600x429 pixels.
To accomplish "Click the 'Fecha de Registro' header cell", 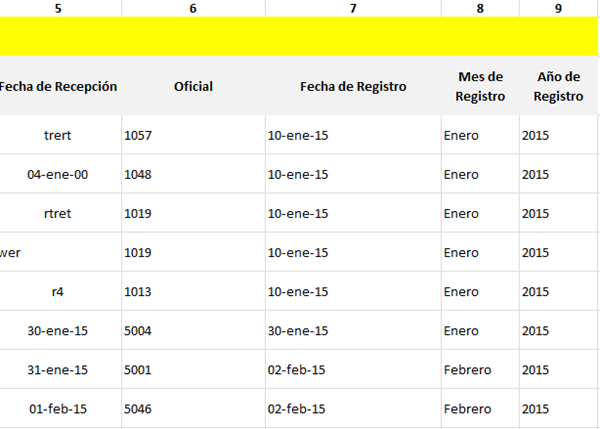I will coord(353,86).
